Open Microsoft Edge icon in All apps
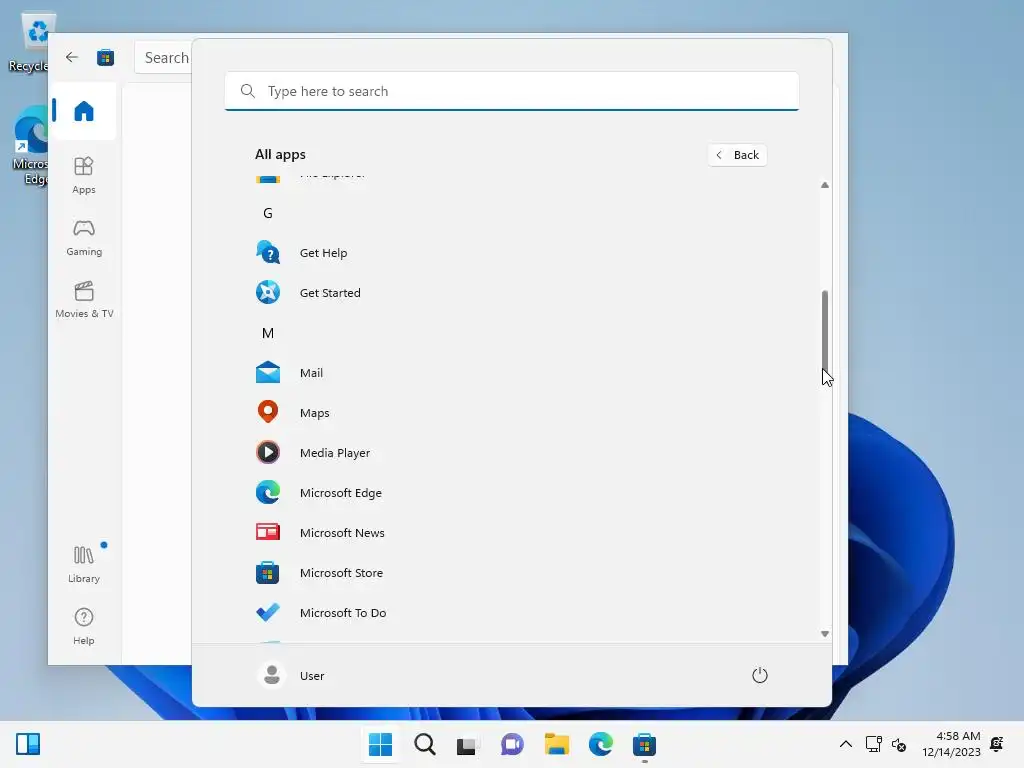Viewport: 1024px width, 768px height. pyautogui.click(x=268, y=492)
